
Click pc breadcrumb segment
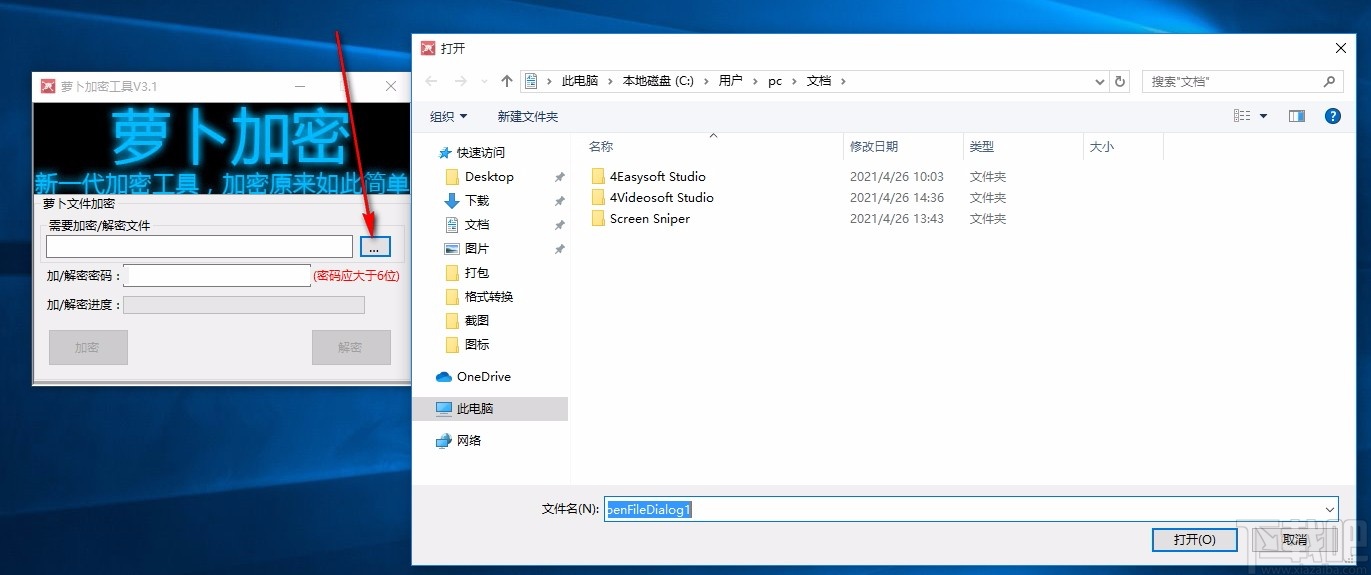(775, 81)
